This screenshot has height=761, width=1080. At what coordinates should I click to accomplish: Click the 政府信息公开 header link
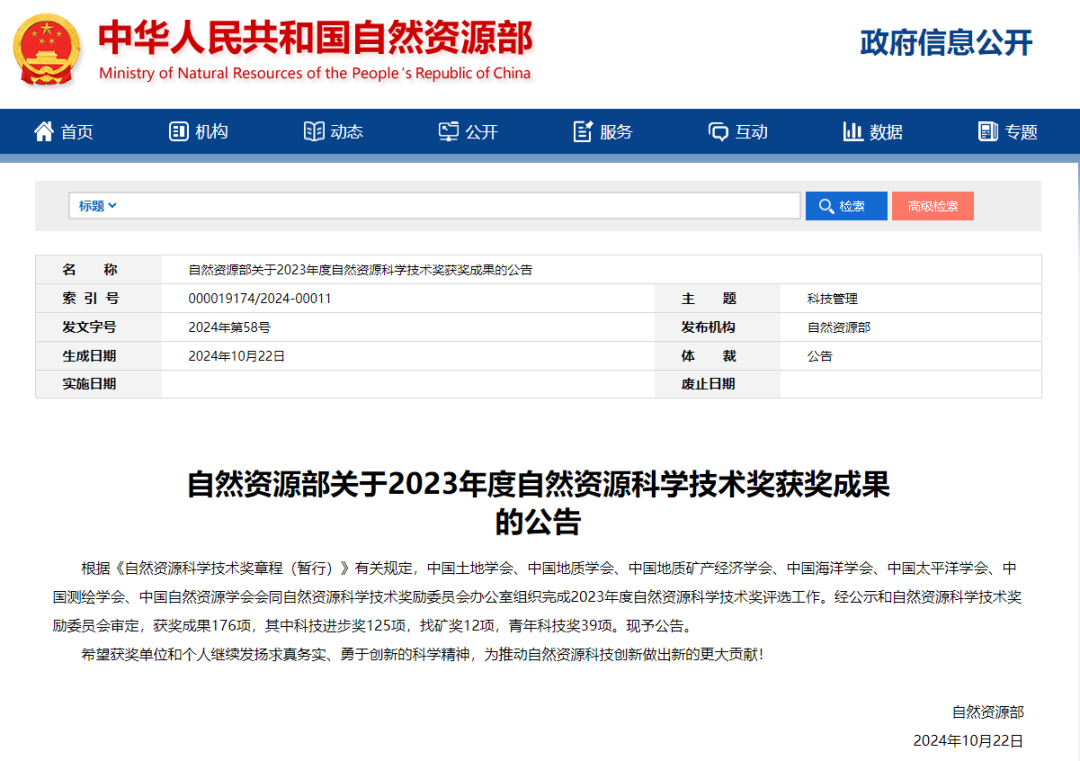[x=945, y=43]
